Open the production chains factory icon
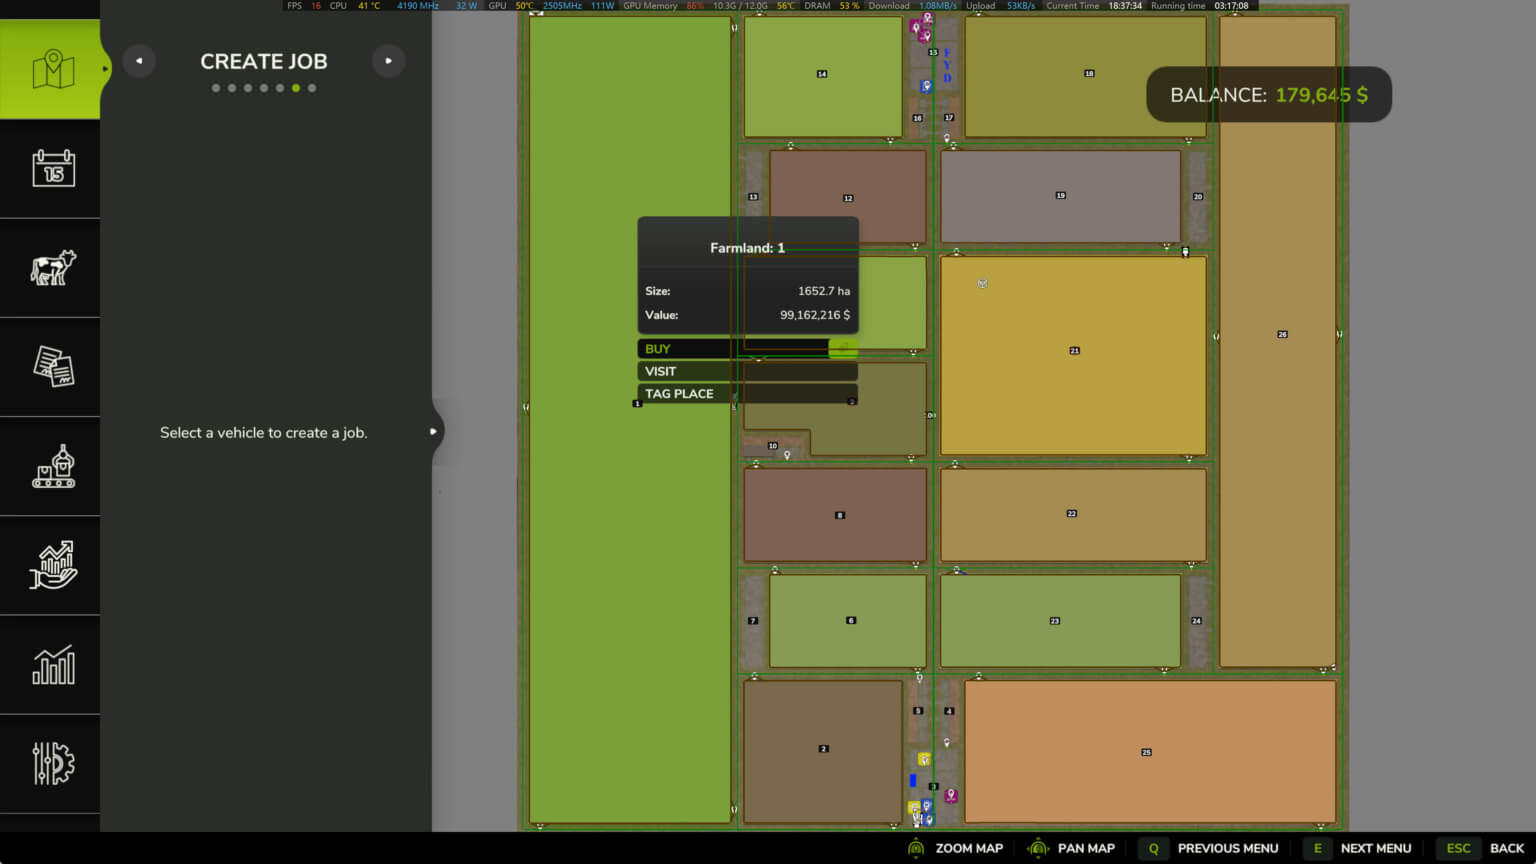Viewport: 1536px width, 864px height. [52, 466]
